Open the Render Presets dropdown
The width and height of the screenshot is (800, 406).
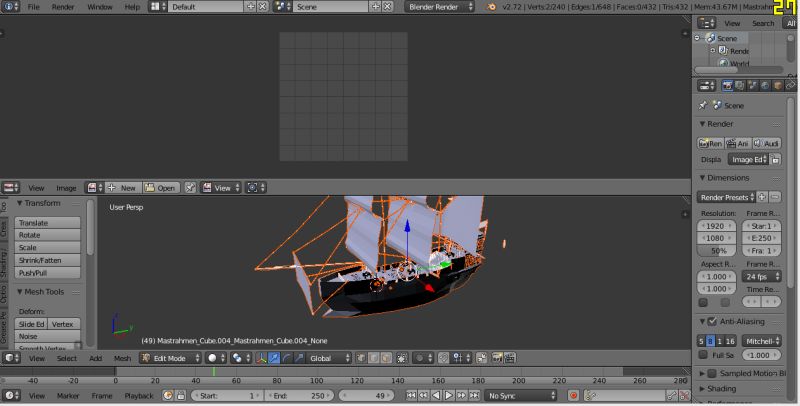pos(727,197)
